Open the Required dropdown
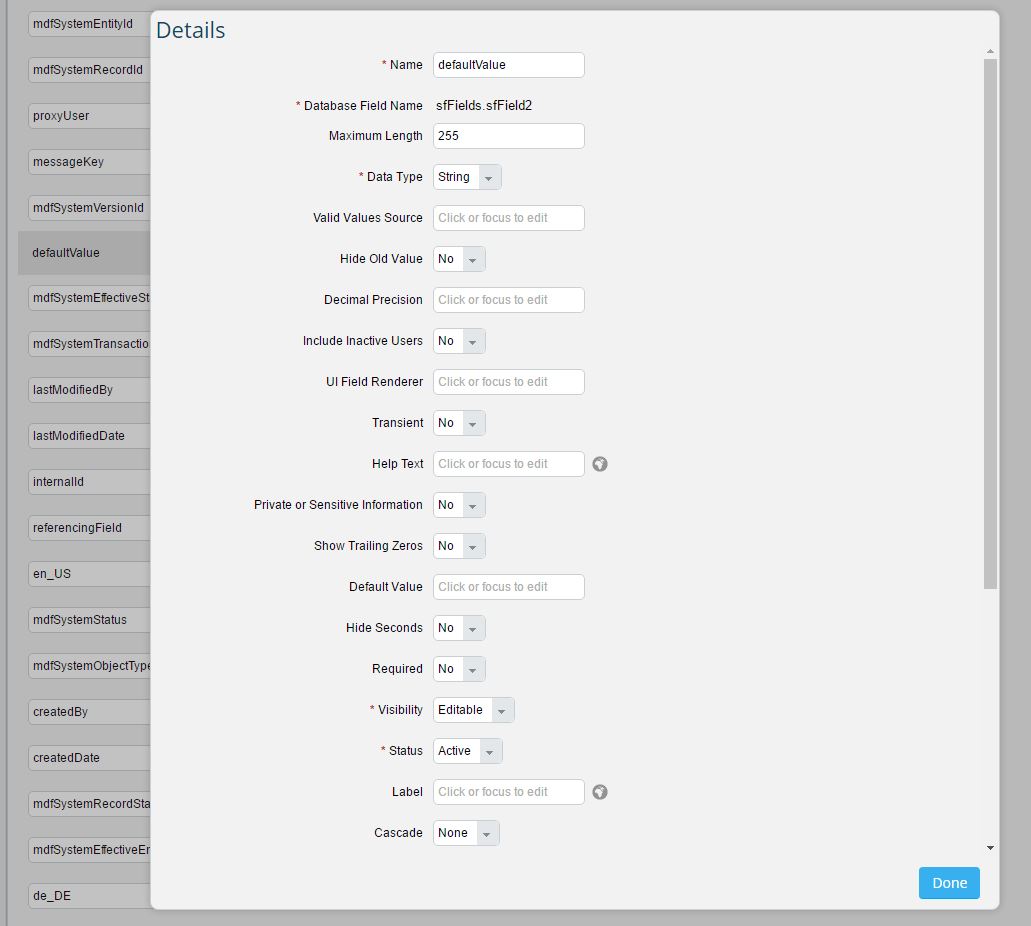Image resolution: width=1031 pixels, height=926 pixels. click(x=459, y=669)
